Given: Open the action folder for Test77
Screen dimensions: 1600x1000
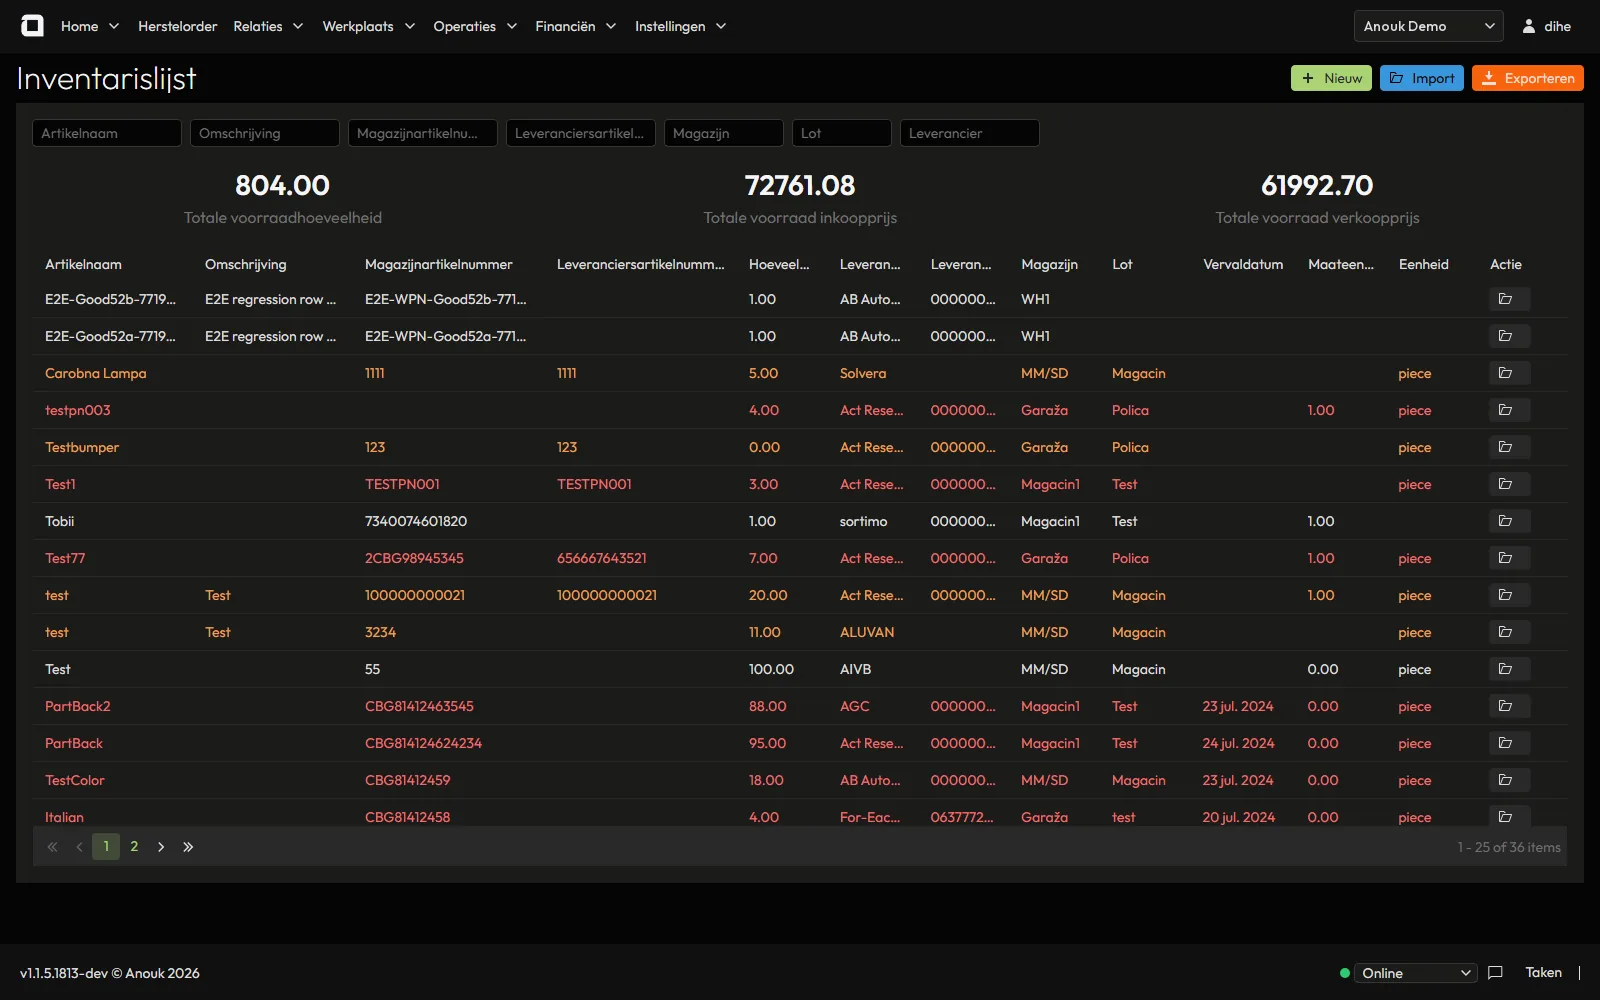Looking at the screenshot, I should coord(1509,558).
